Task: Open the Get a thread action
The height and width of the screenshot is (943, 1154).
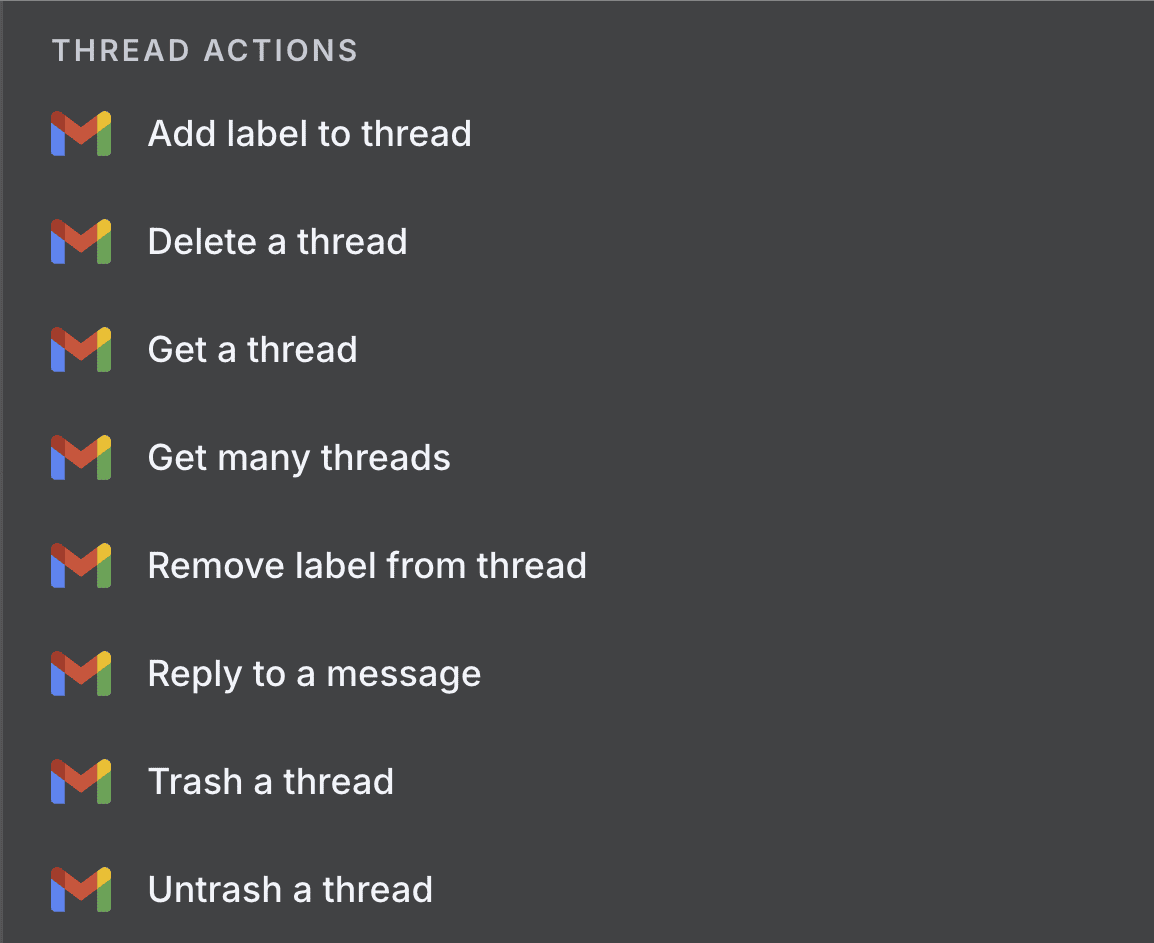Action: [x=252, y=349]
